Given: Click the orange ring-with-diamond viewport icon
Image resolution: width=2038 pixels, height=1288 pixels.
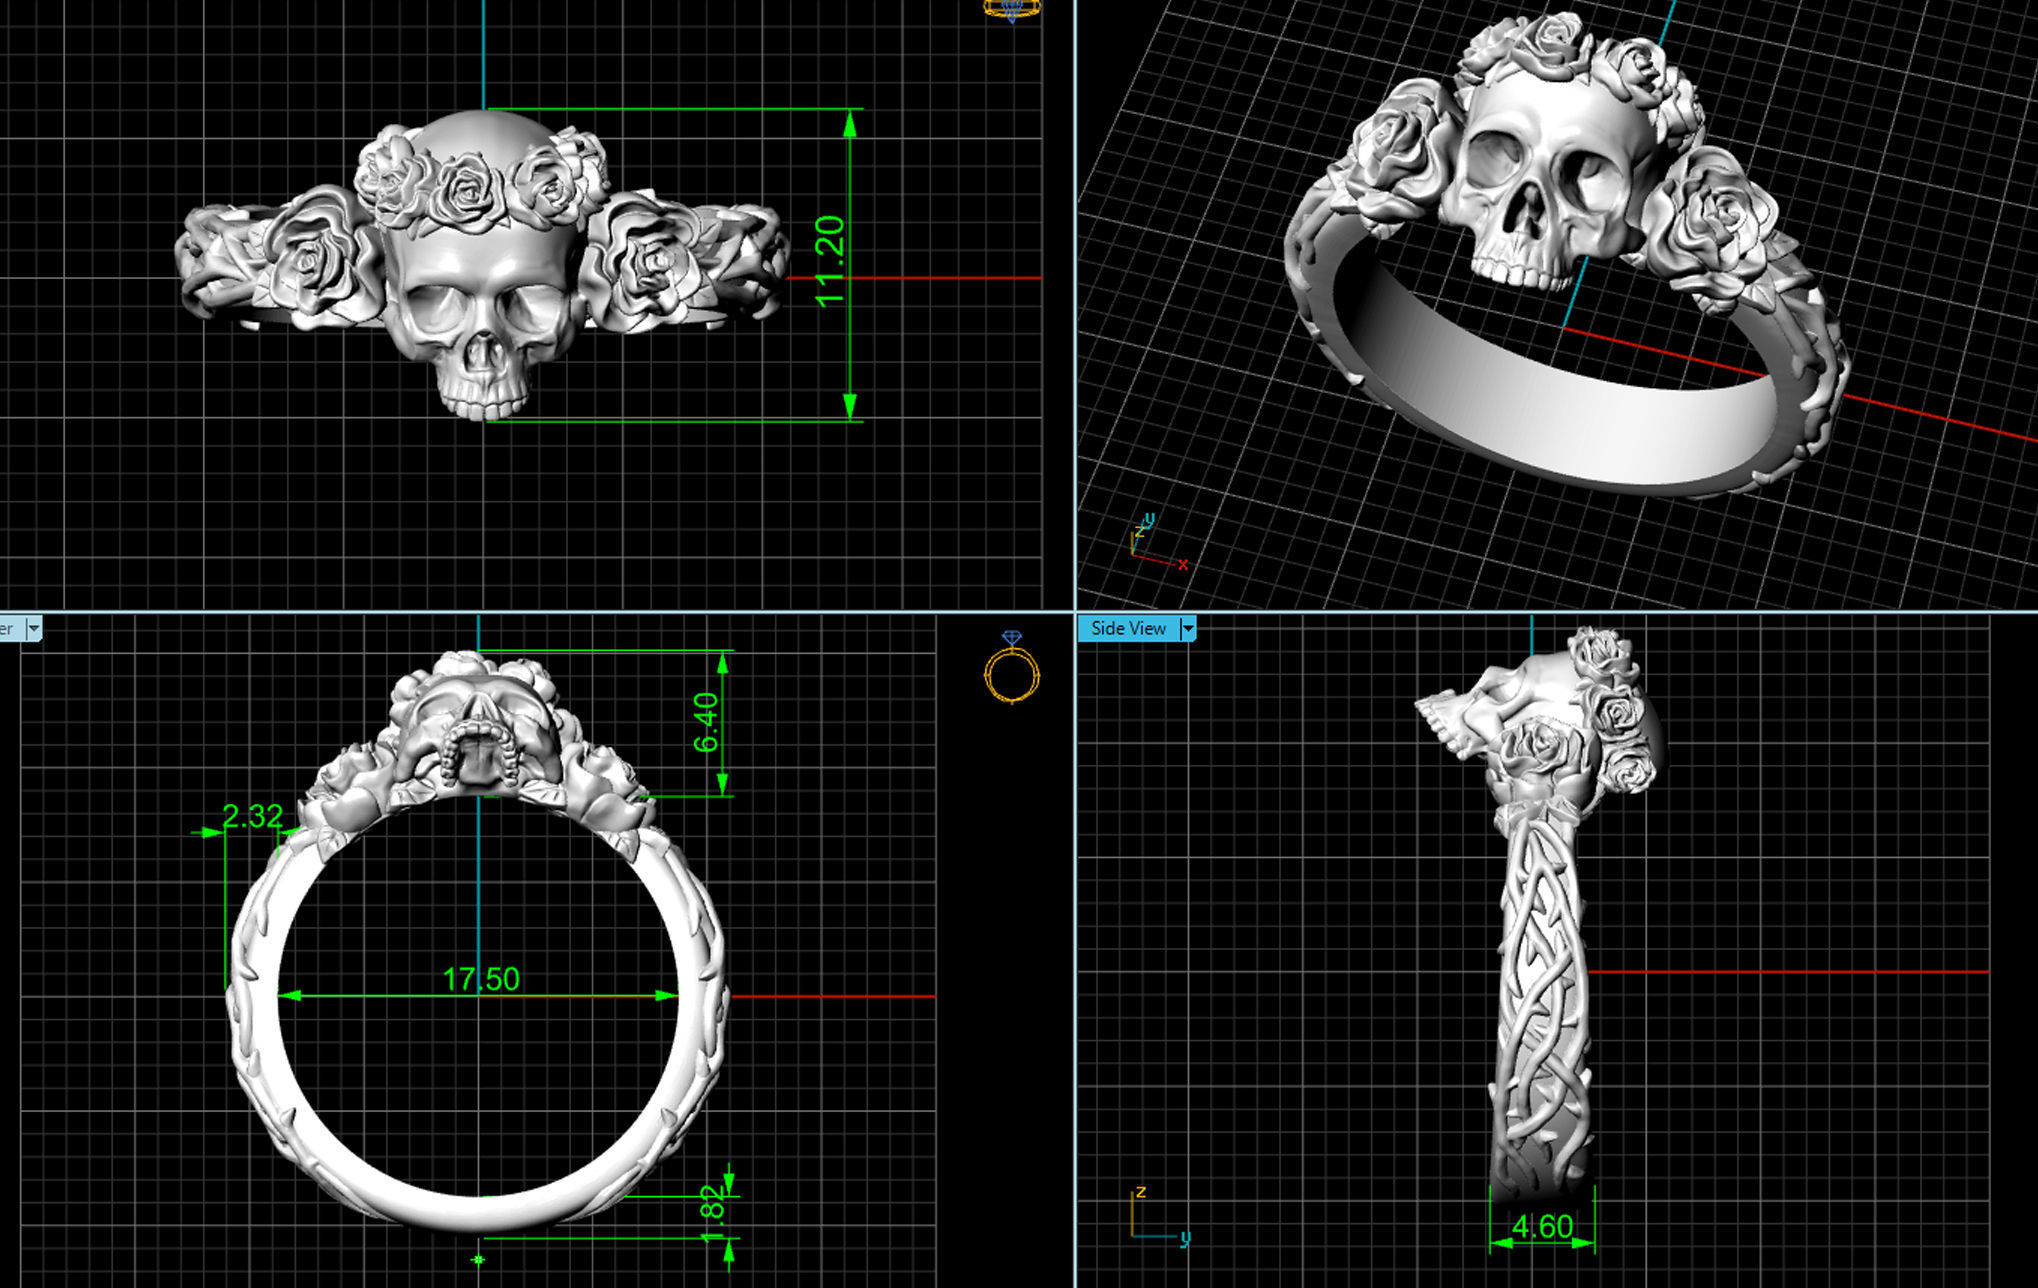Looking at the screenshot, I should [x=1012, y=667].
